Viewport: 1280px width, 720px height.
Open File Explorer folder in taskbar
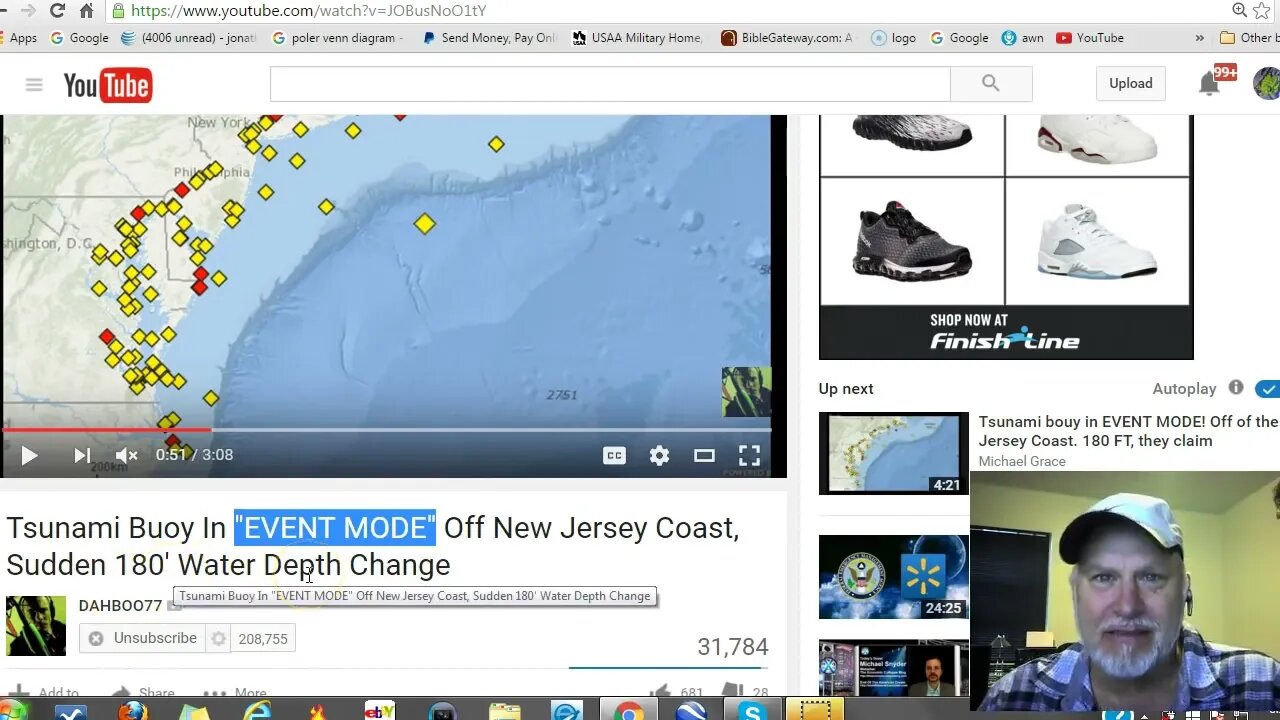(x=505, y=711)
